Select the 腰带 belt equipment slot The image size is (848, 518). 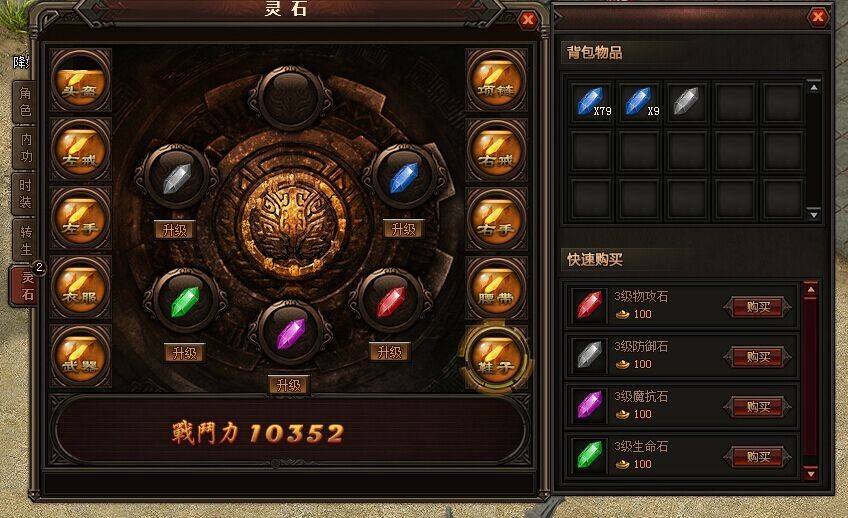point(496,288)
